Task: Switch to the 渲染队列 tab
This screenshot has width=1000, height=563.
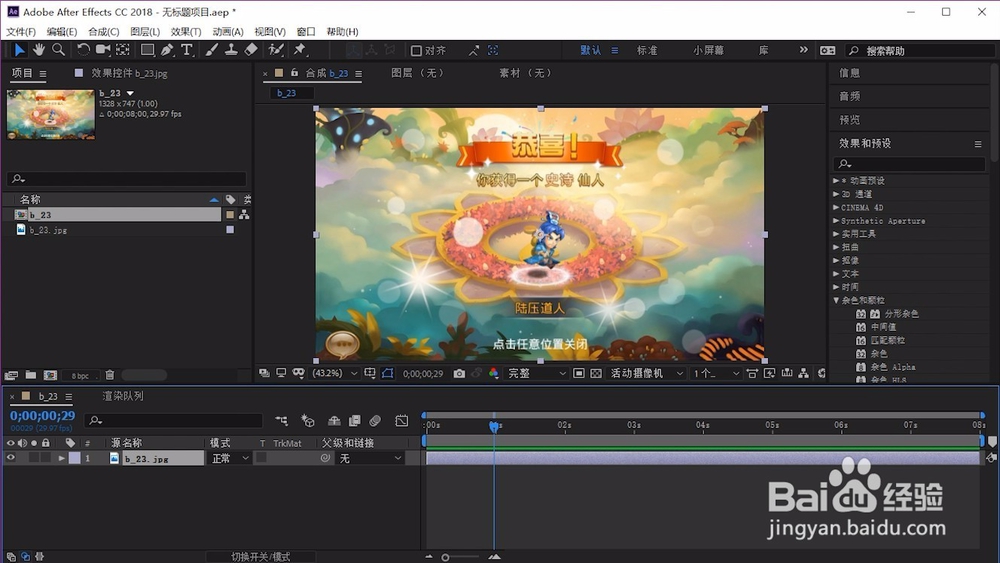Action: (x=123, y=396)
